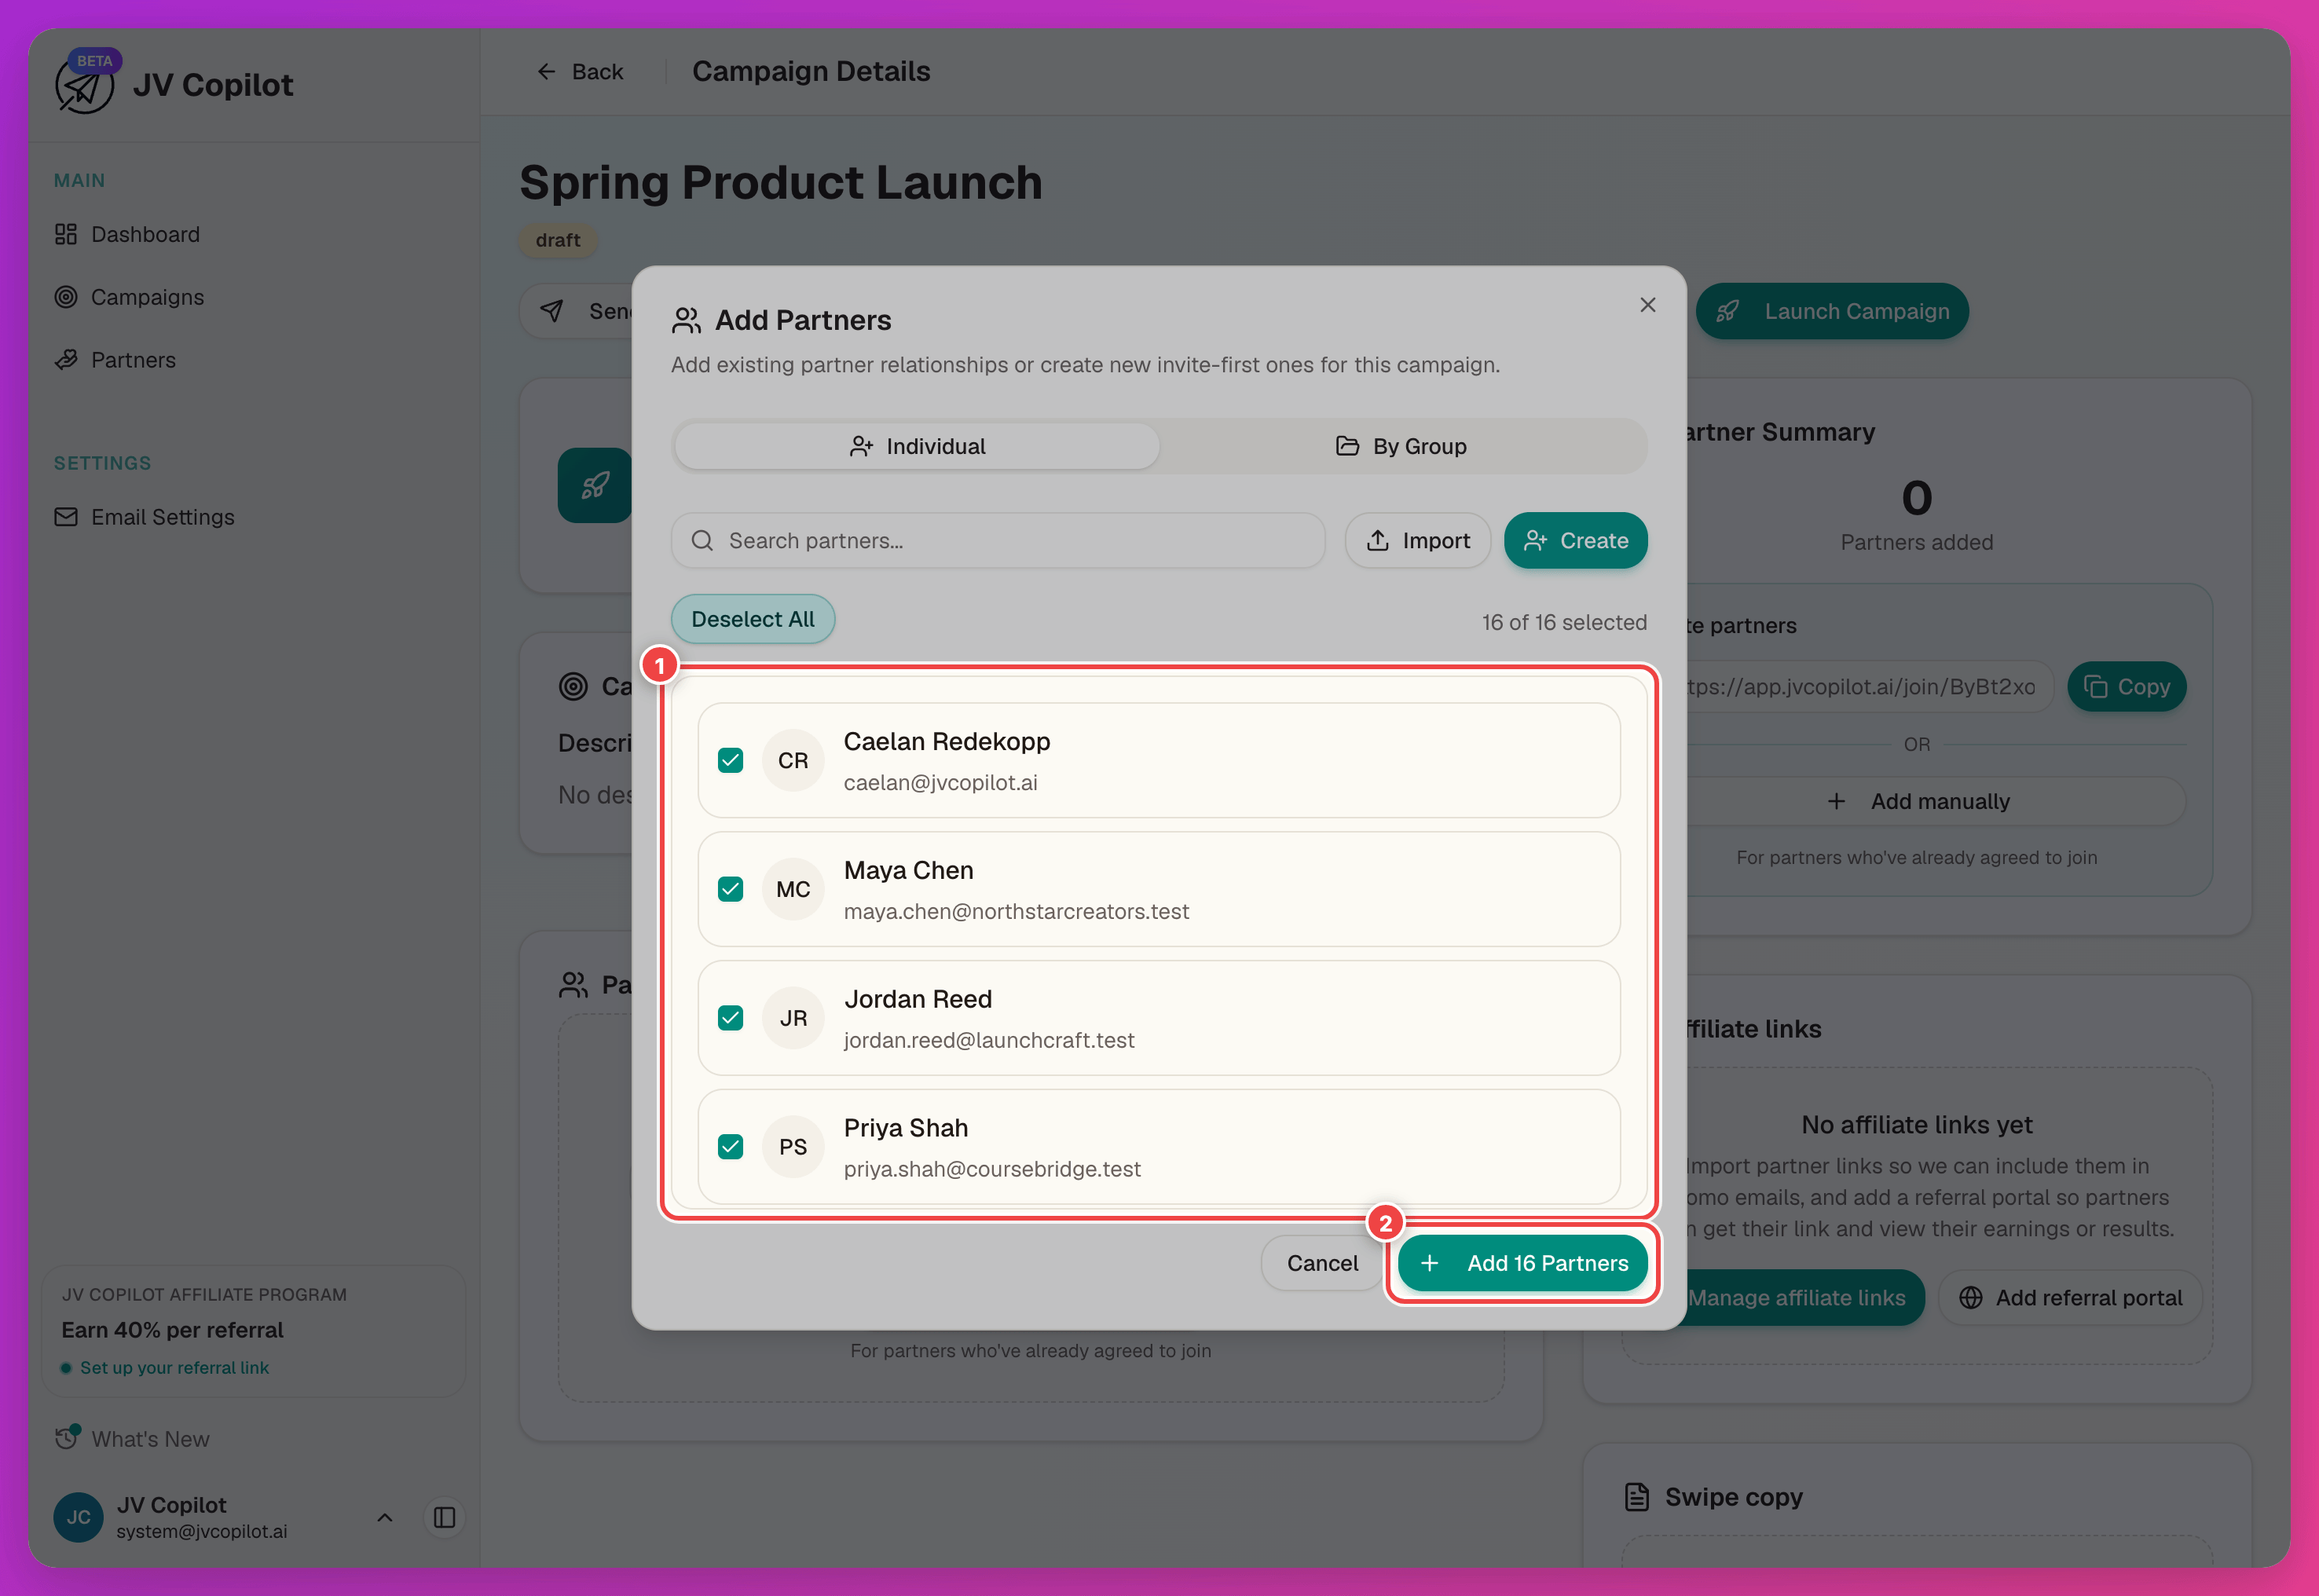Click the Campaigns target icon
This screenshot has width=2319, height=1596.
(x=66, y=297)
